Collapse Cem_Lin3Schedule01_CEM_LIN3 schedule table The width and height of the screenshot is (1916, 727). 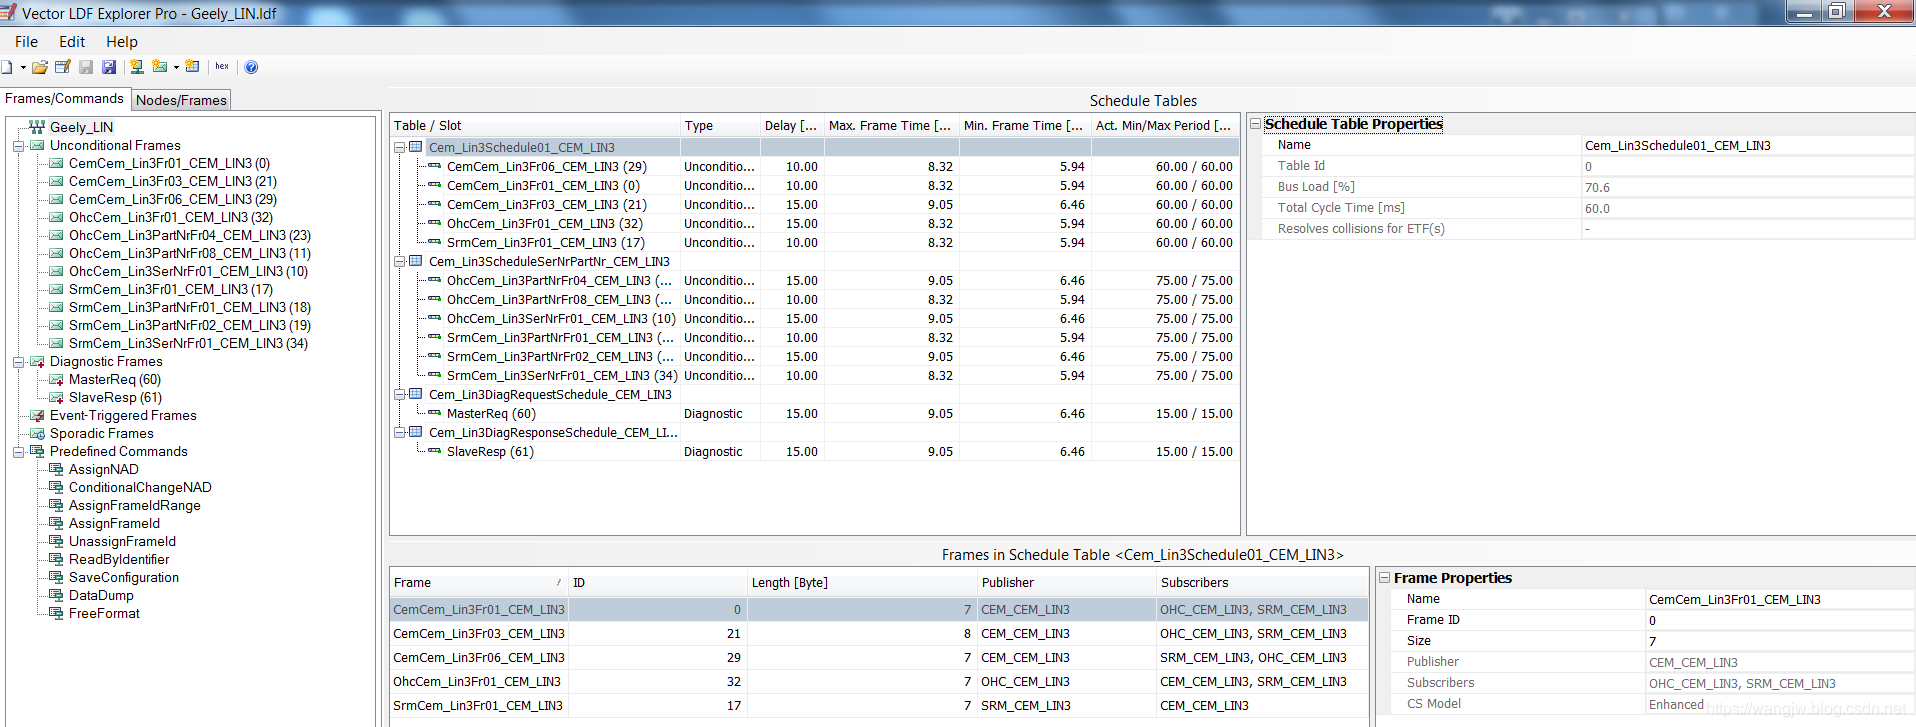399,147
